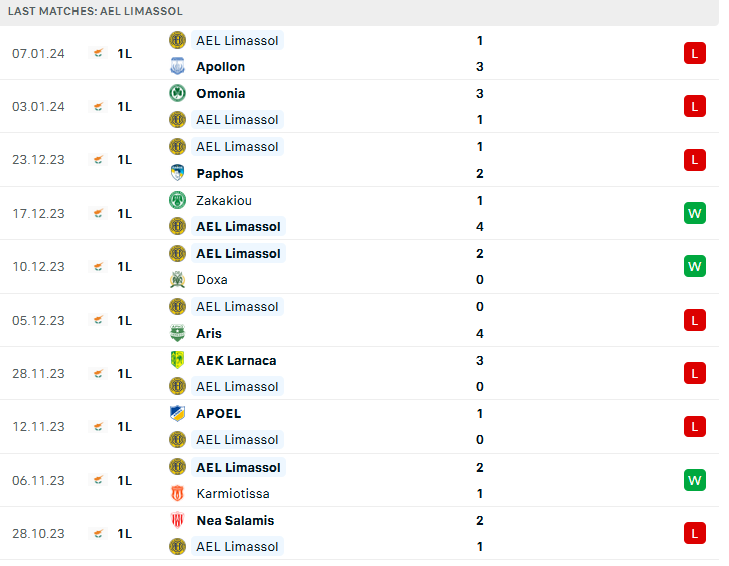Click the Zakakiou club badge

(x=178, y=200)
